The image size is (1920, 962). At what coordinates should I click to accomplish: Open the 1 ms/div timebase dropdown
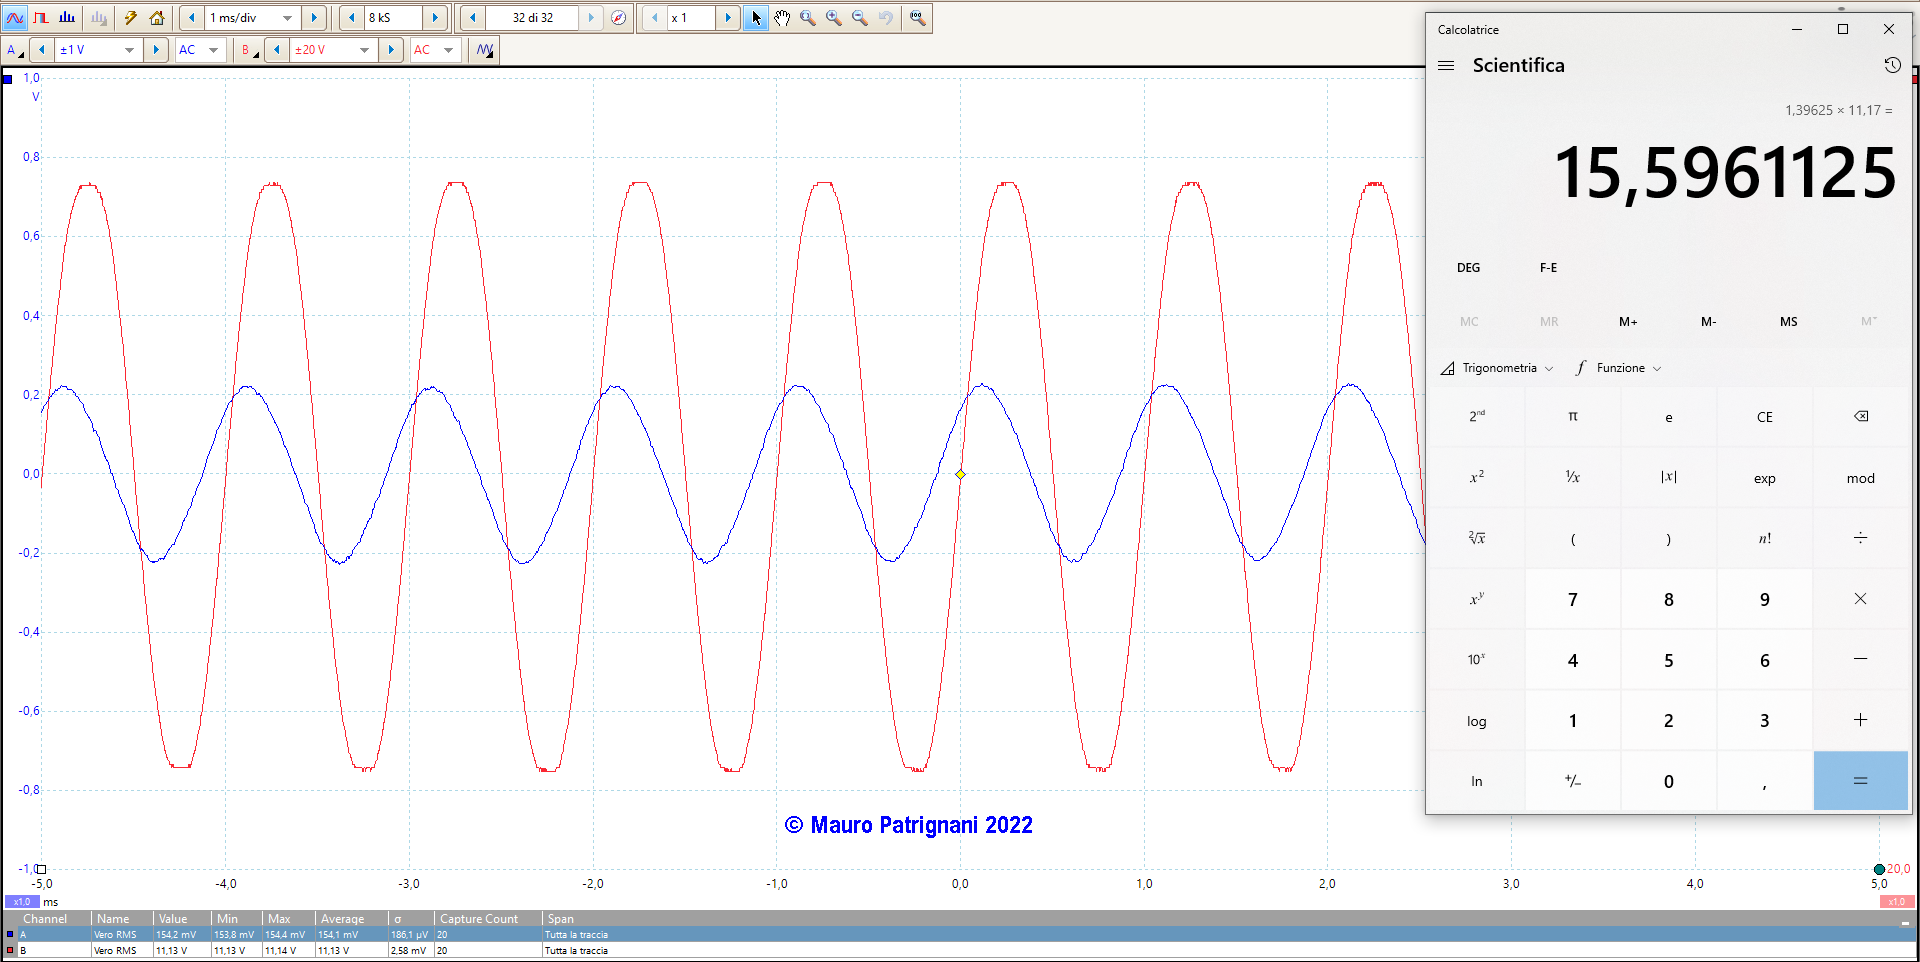tap(287, 18)
